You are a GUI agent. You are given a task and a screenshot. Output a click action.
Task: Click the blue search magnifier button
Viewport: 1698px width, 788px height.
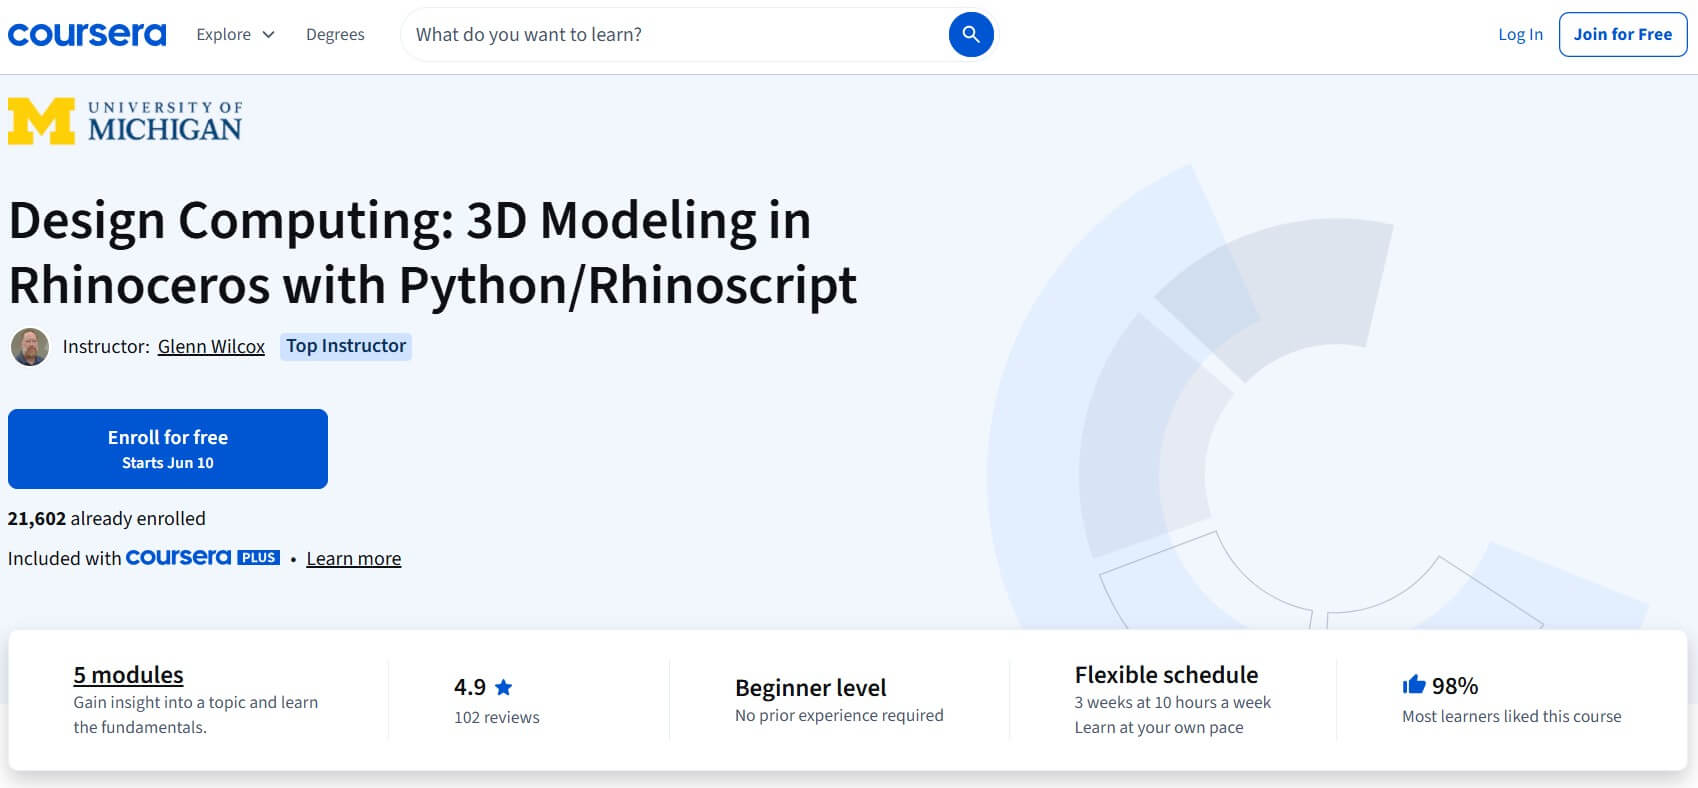pos(970,35)
